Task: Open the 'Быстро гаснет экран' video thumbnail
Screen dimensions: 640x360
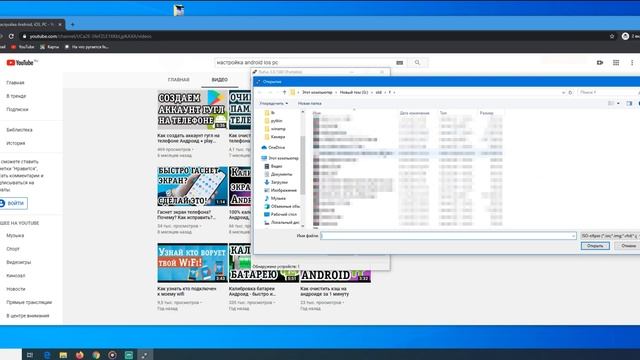Action: [x=192, y=186]
